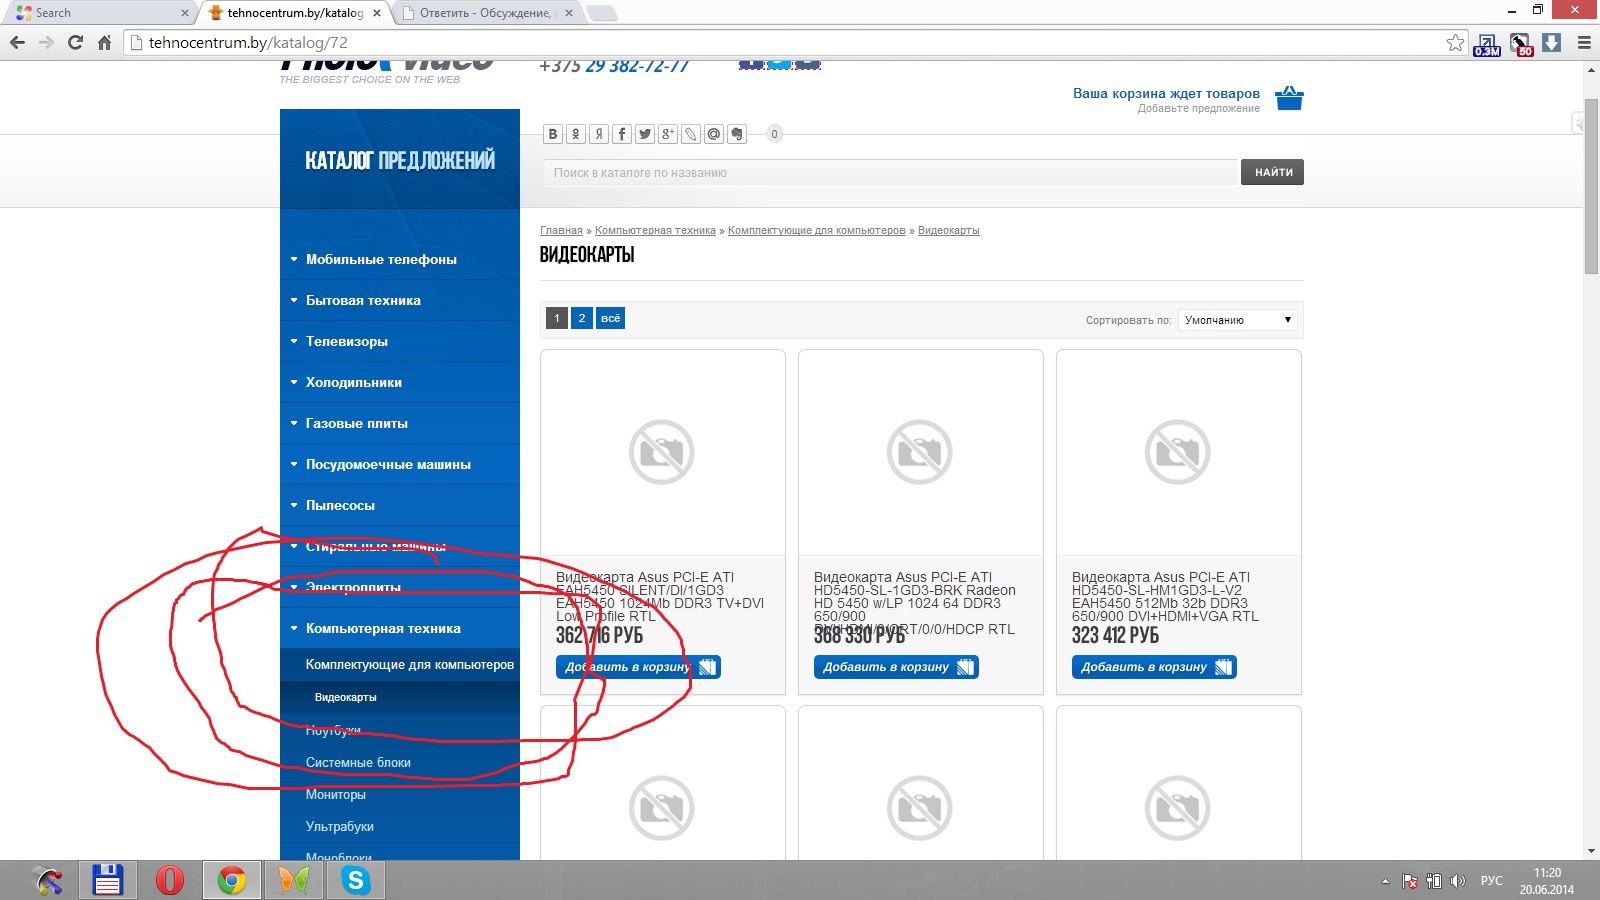The height and width of the screenshot is (900, 1600).
Task: Add EAH5450 SILENT card to basket
Action: (638, 667)
